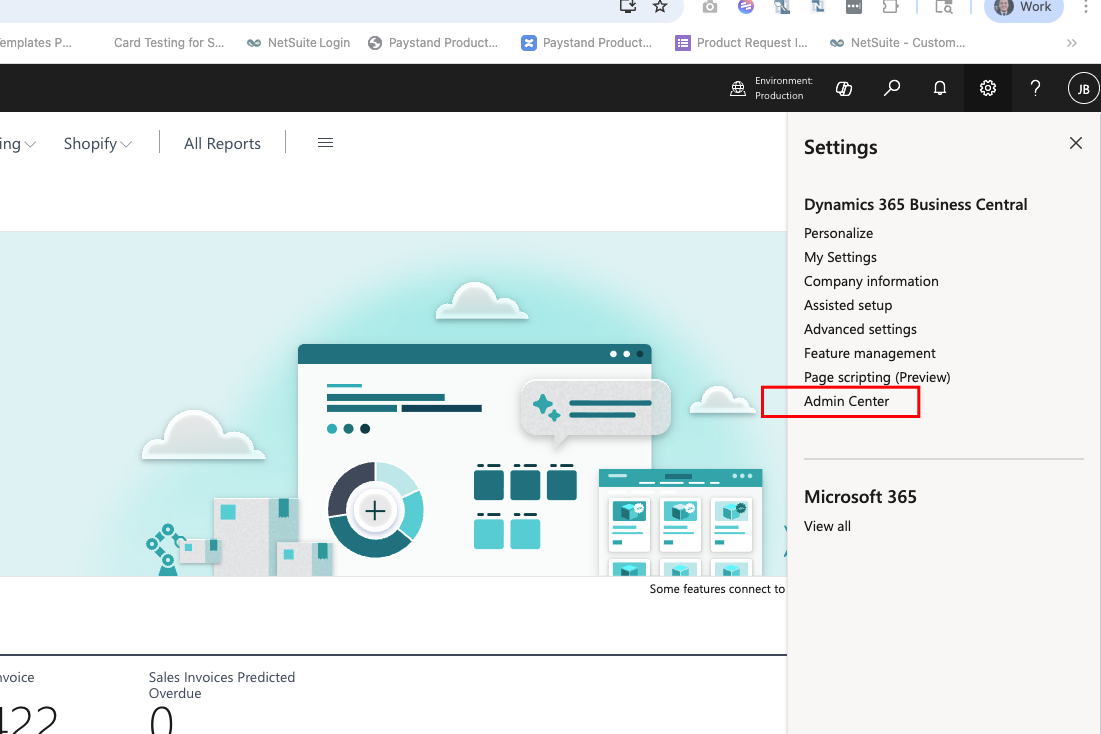Click the Environment Production globe icon
The height and width of the screenshot is (734, 1101).
click(x=738, y=89)
